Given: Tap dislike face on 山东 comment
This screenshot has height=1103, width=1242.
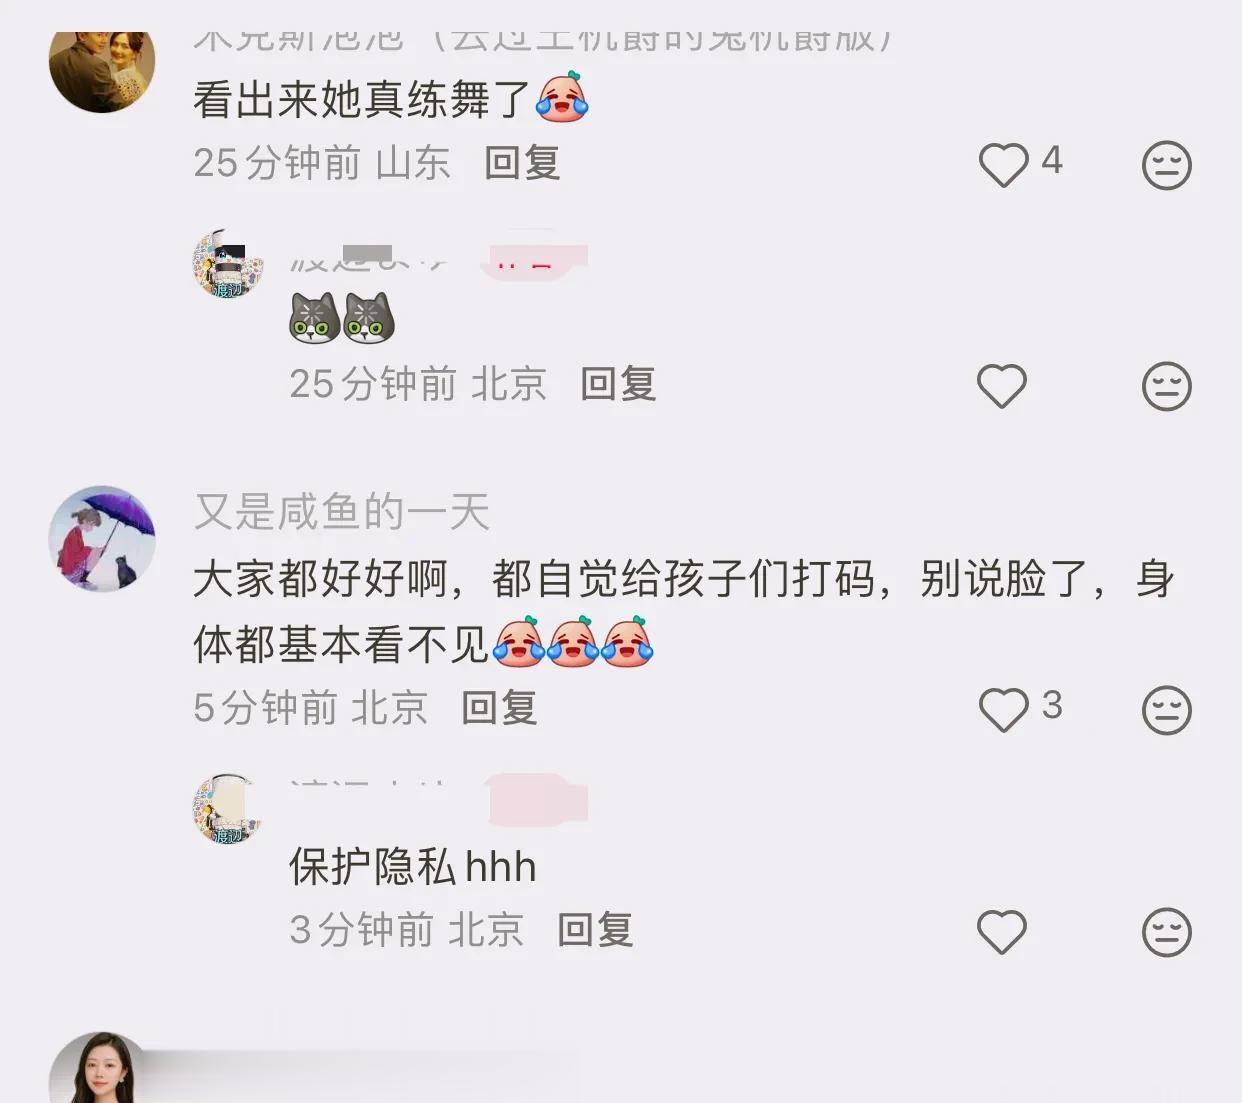Looking at the screenshot, I should 1167,165.
